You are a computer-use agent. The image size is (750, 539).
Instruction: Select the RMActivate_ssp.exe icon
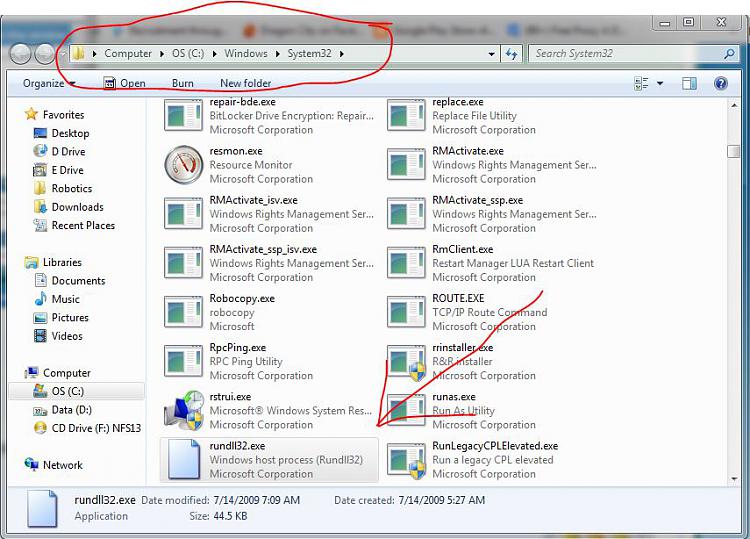(x=406, y=214)
